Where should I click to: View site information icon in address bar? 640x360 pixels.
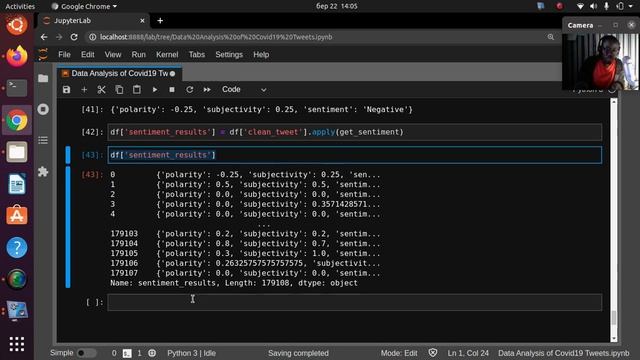click(93, 37)
